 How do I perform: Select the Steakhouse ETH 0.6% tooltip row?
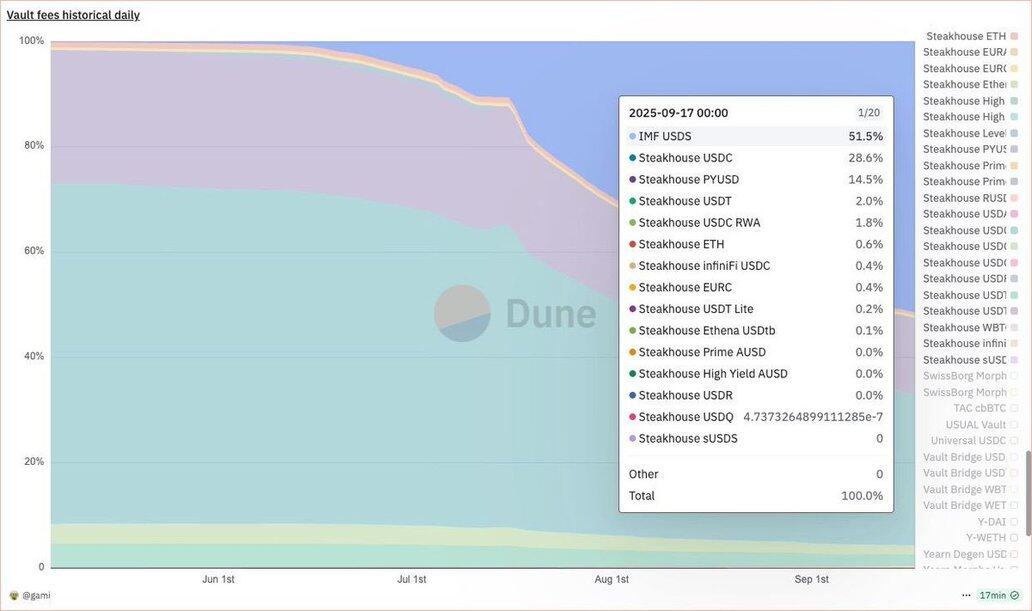[756, 244]
